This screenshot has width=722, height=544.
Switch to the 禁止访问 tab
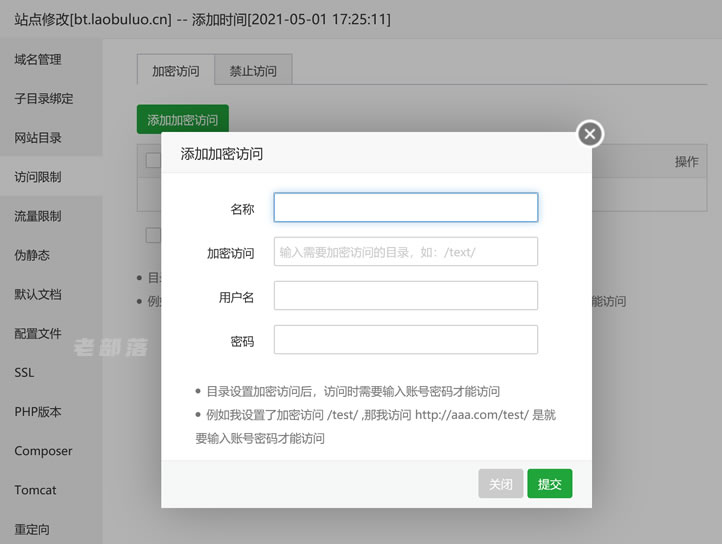click(253, 71)
